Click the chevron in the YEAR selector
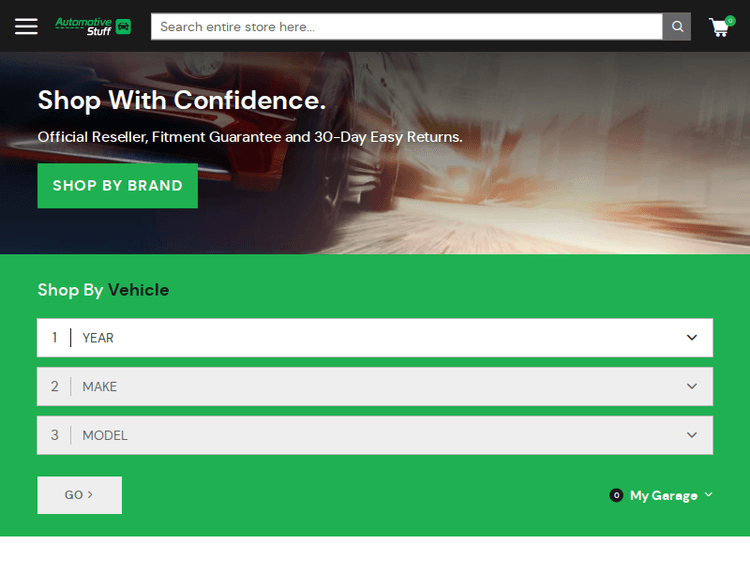Viewport: 750px width, 563px height. pos(692,338)
